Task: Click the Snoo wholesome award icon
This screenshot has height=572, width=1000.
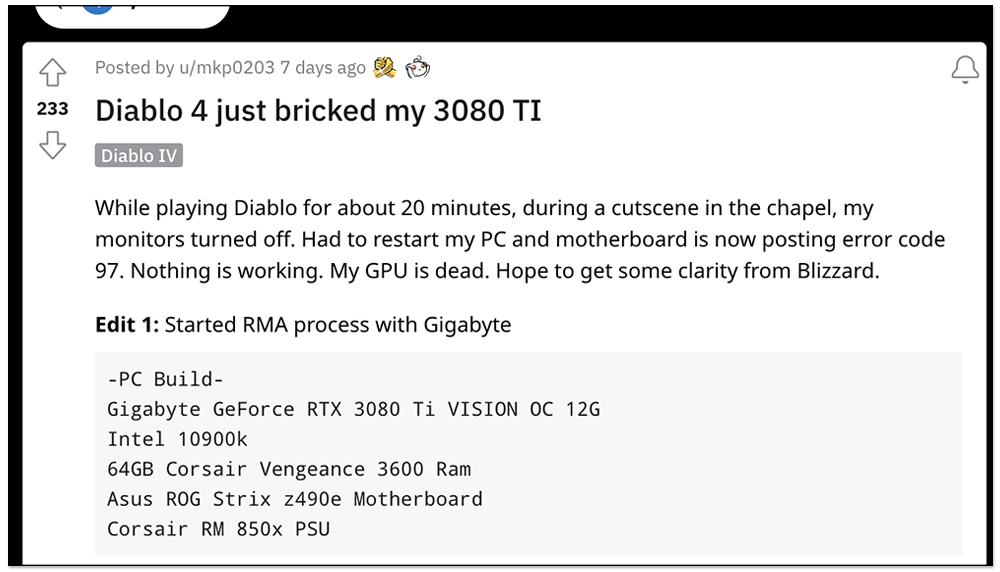Action: (418, 68)
